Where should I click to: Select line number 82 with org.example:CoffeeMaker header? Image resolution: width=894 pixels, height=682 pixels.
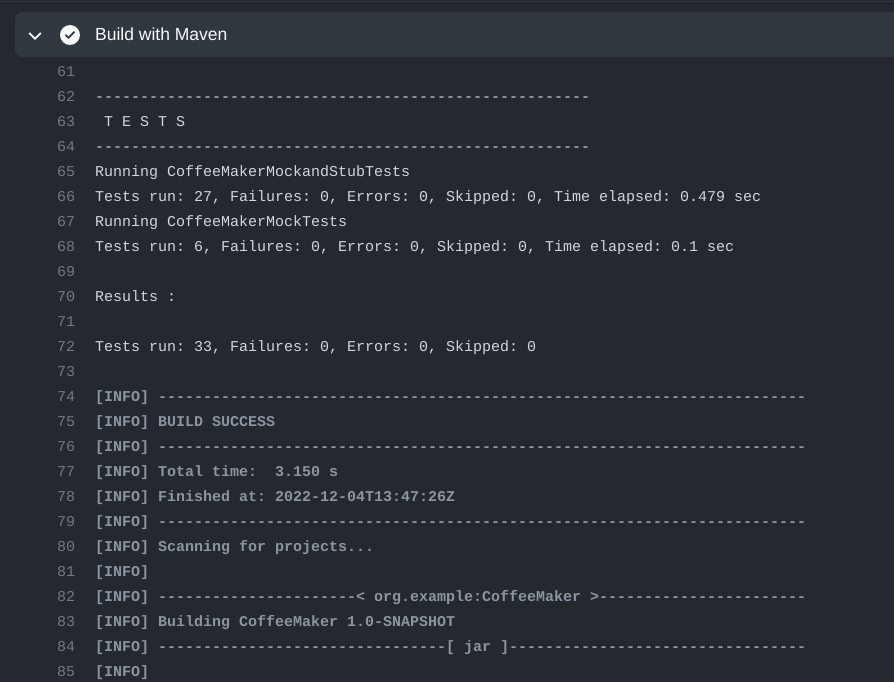[x=66, y=596]
